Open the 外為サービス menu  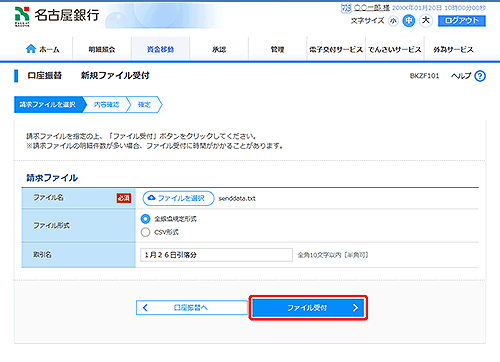pos(453,49)
